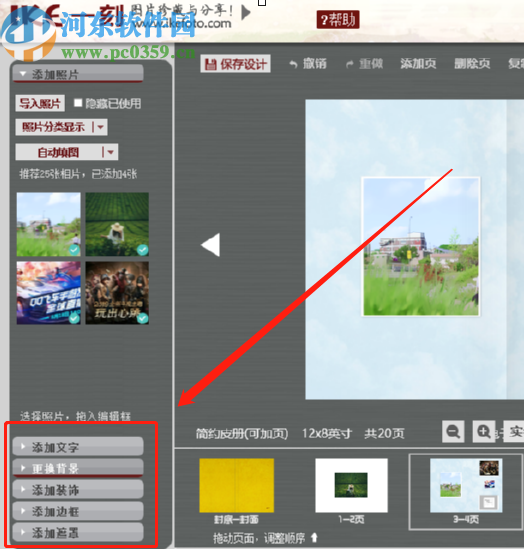Click the play arrow beside the slogan
The height and width of the screenshot is (549, 524).
pos(246,12)
